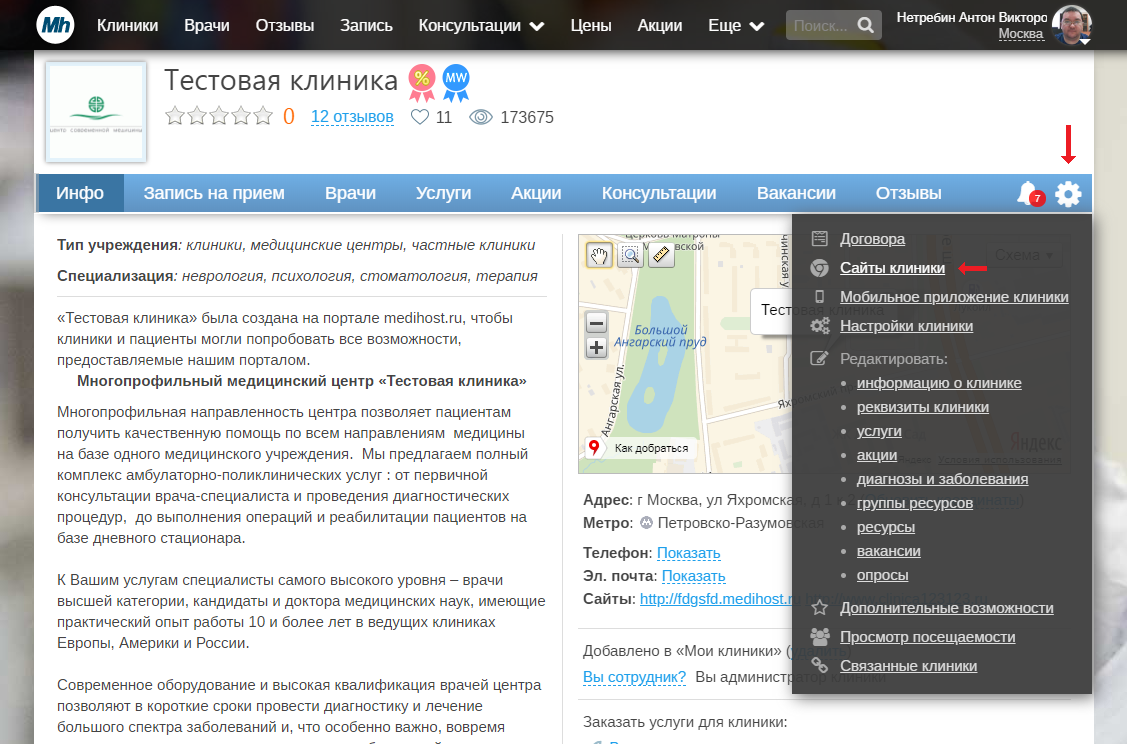Edit информацию о клинике
The image size is (1127, 744).
[939, 383]
